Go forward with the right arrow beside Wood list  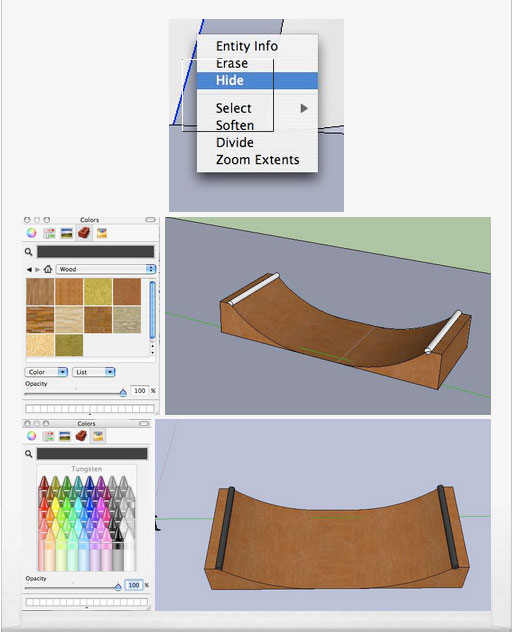click(37, 269)
